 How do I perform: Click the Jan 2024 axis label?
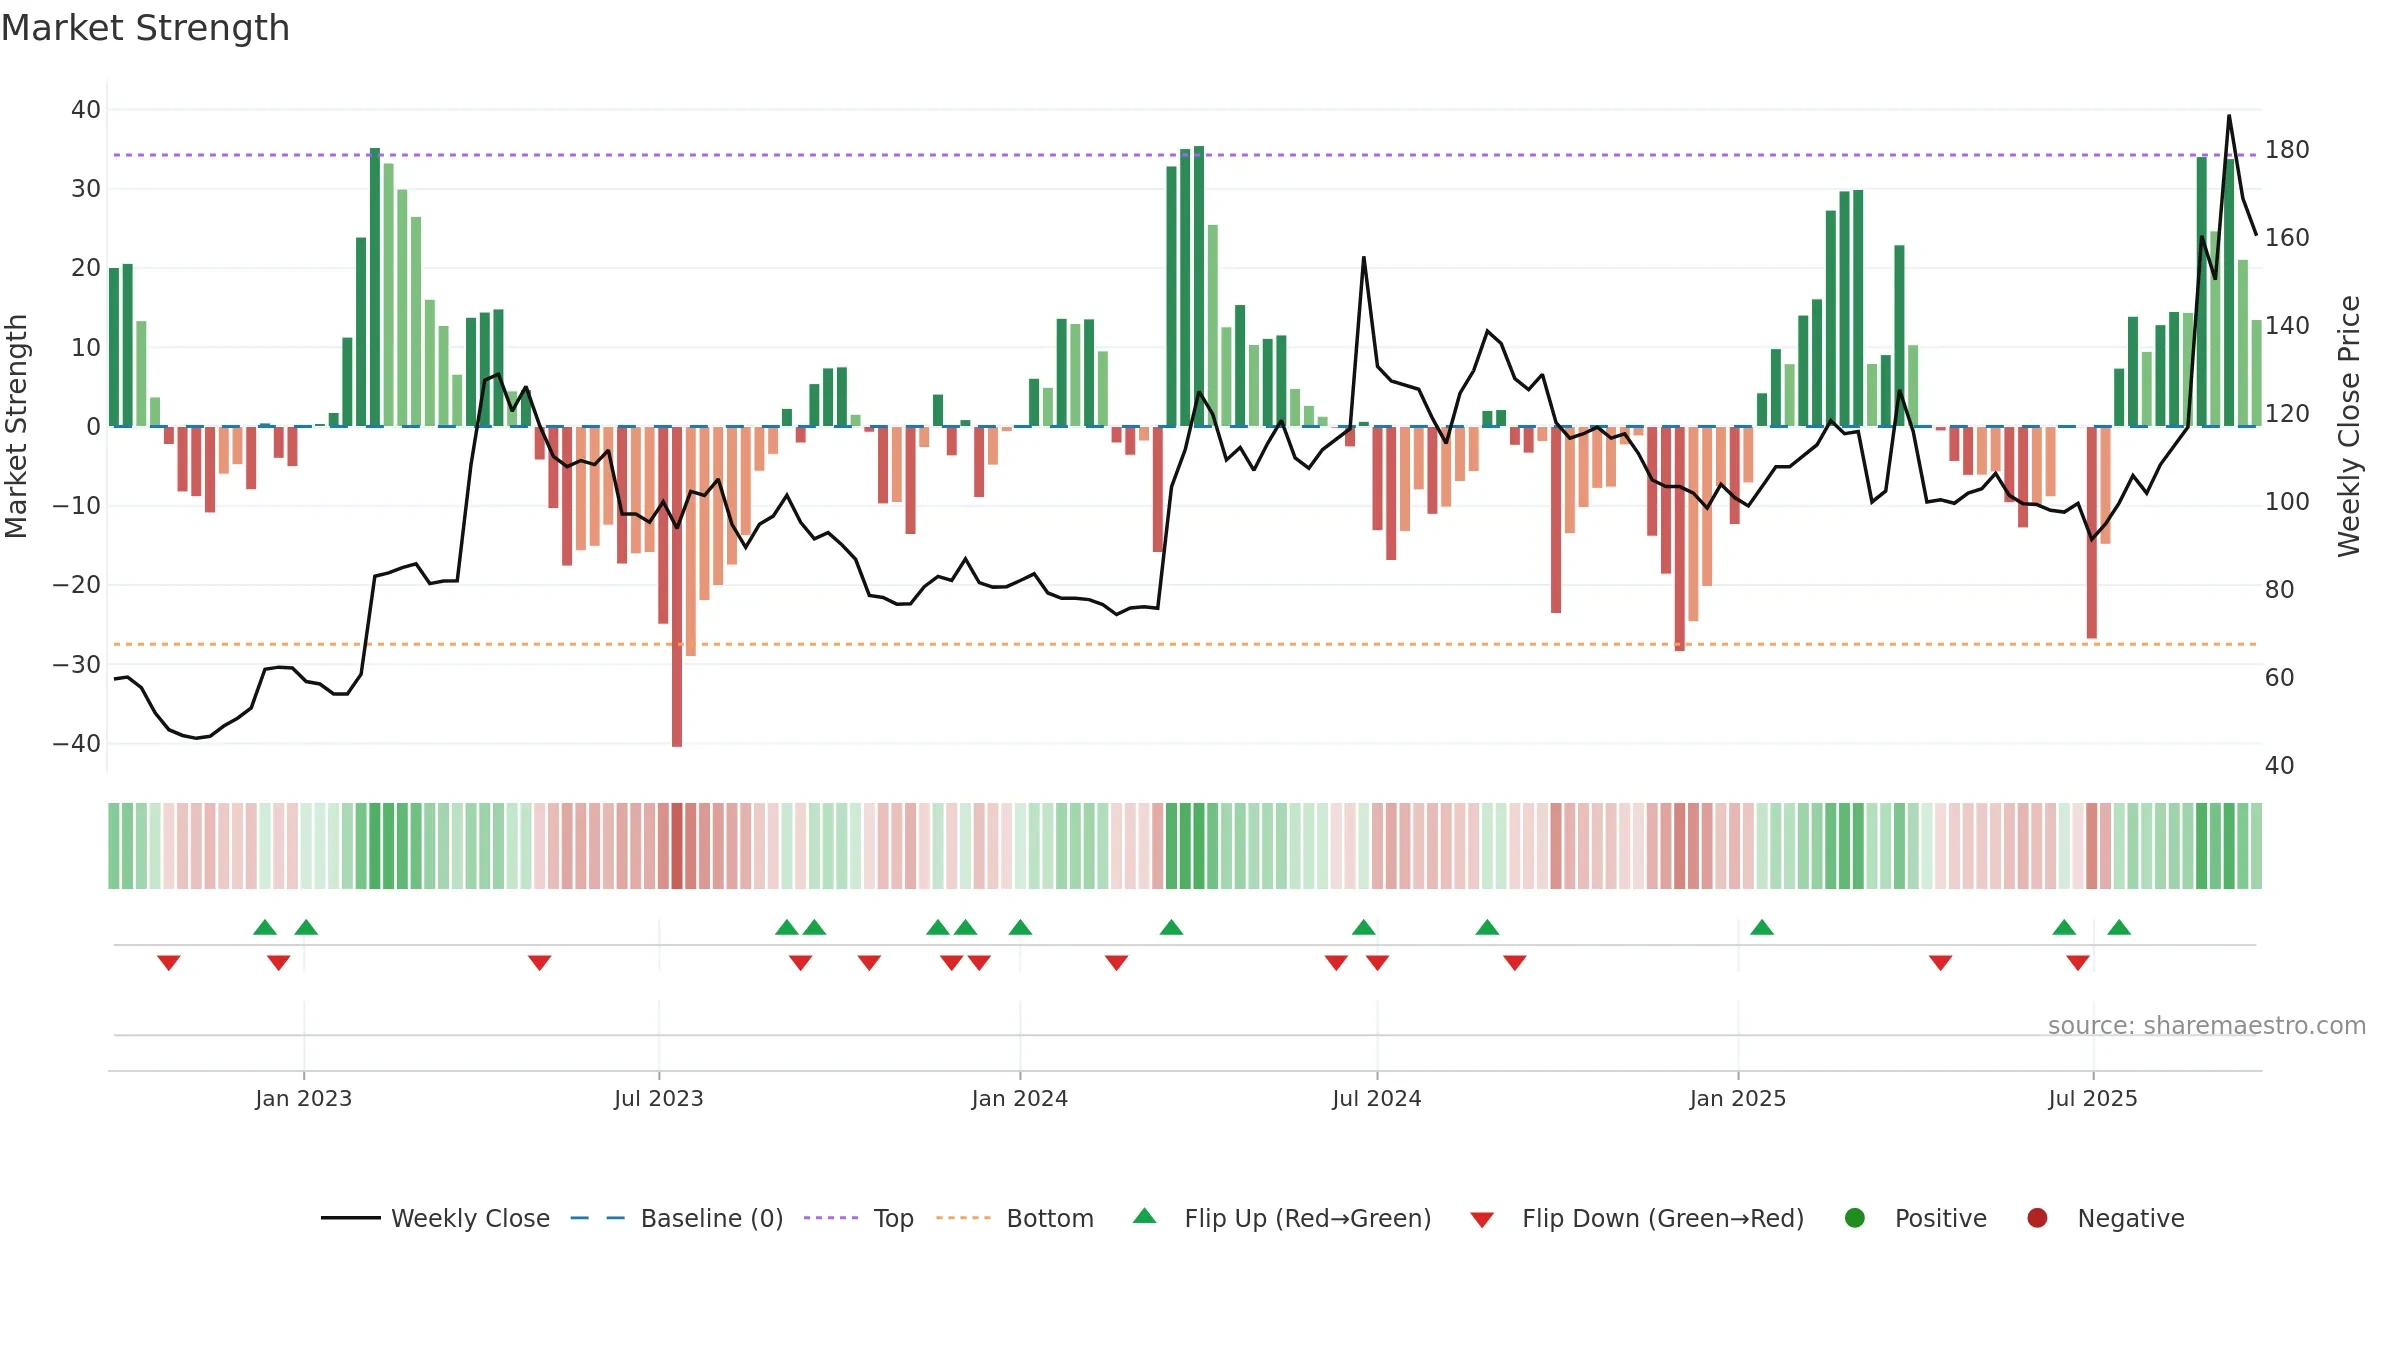tap(1019, 1098)
